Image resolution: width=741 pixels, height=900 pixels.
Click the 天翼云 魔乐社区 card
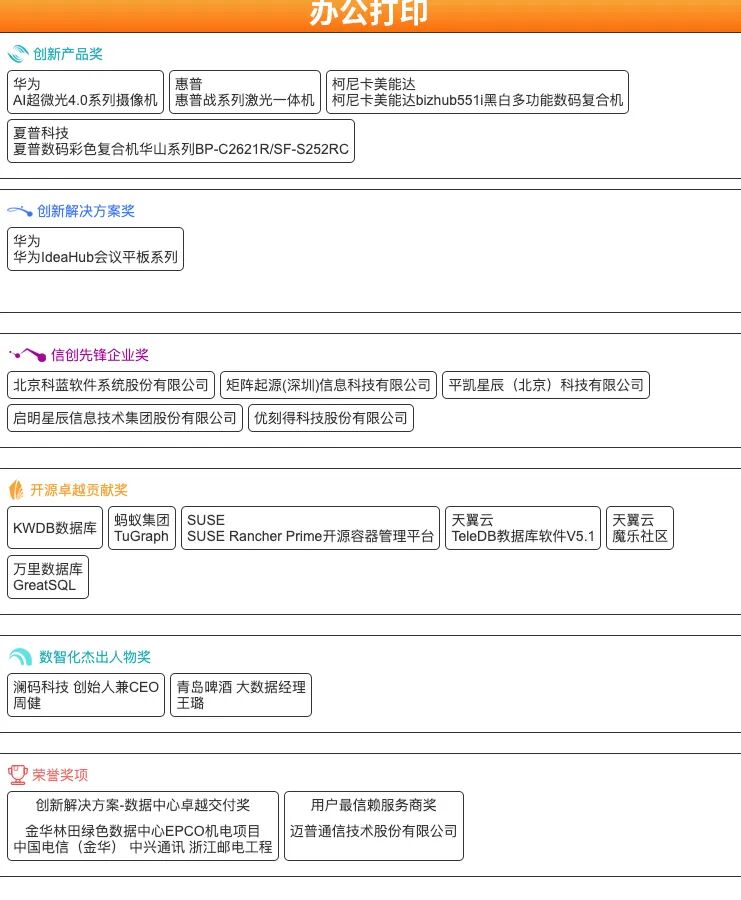[640, 528]
